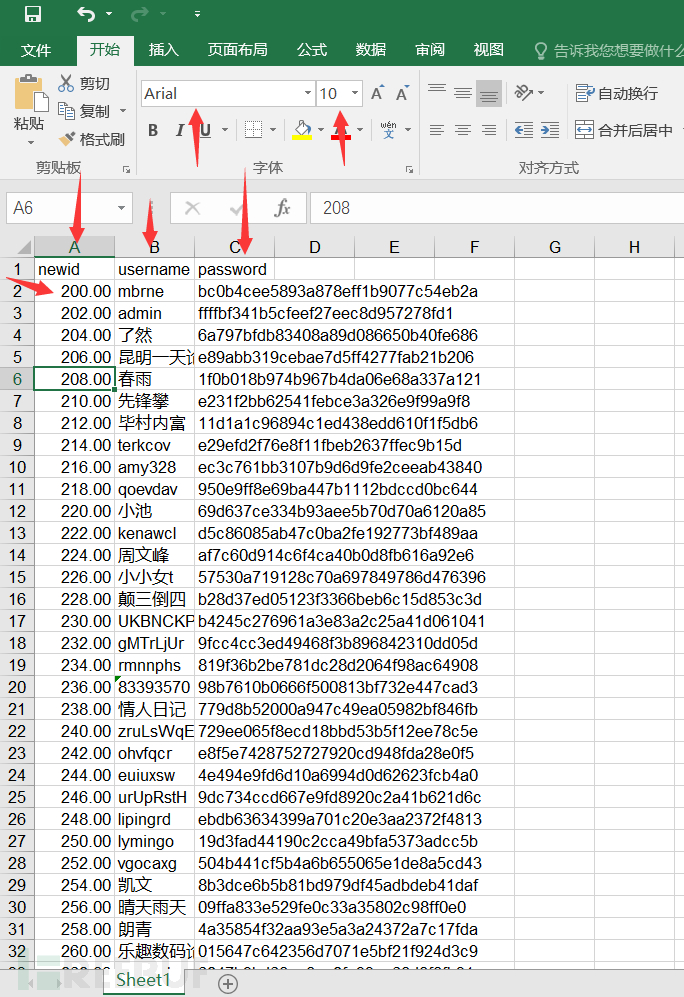Open the Sheet1 worksheet tab

(x=143, y=980)
